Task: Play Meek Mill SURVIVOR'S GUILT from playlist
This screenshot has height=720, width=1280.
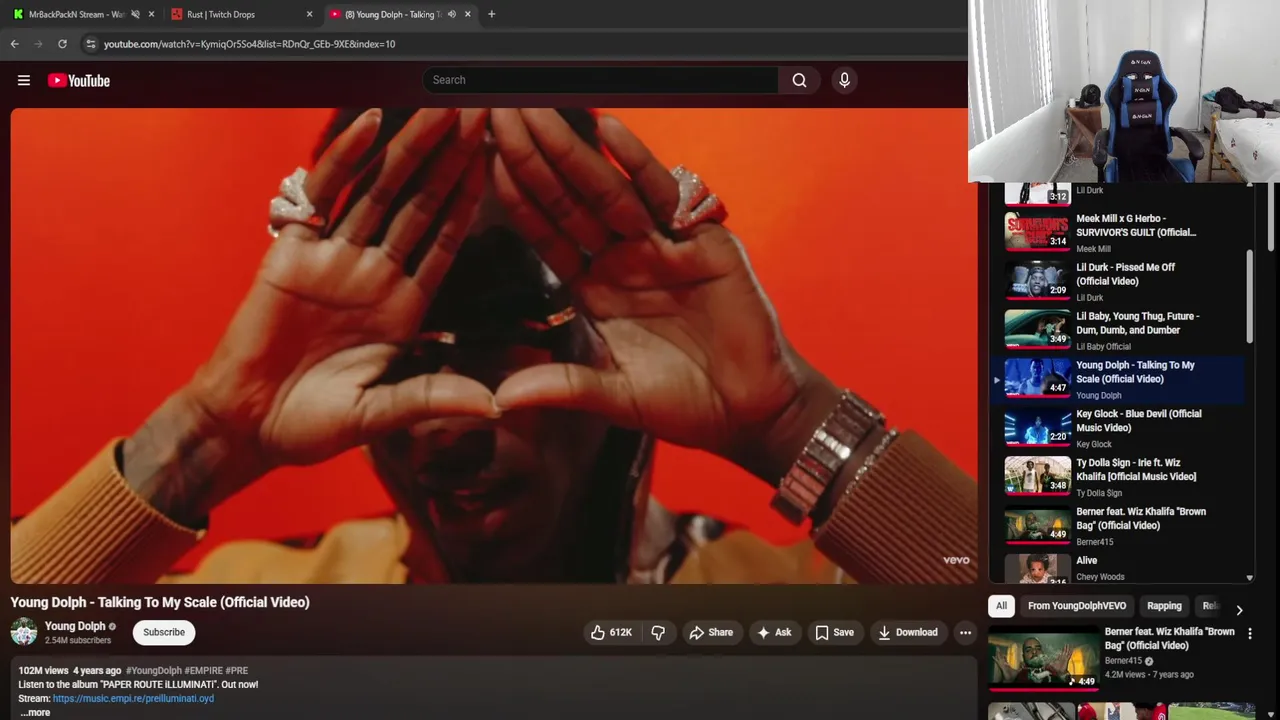Action: [x=1118, y=232]
